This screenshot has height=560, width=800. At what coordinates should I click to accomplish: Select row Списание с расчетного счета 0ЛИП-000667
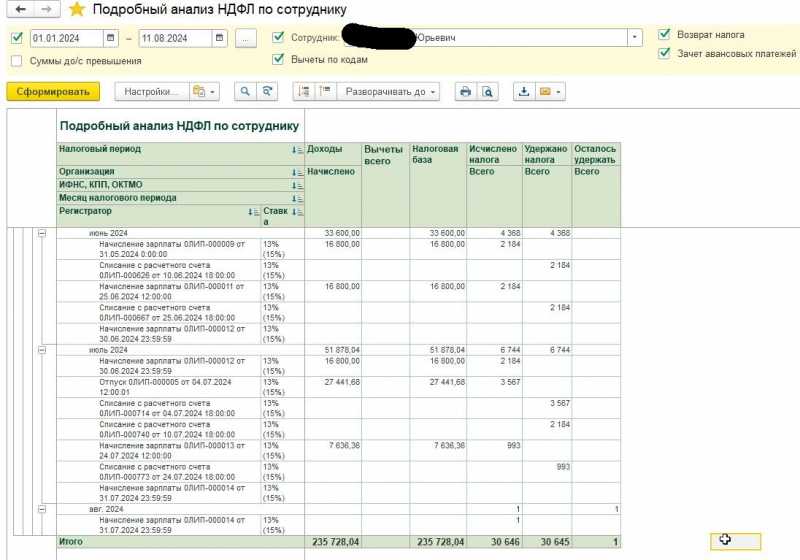click(x=338, y=313)
